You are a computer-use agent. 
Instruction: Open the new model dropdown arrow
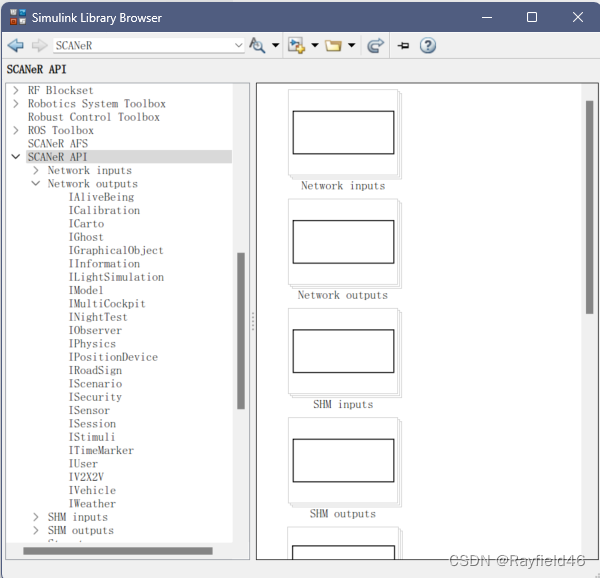315,46
